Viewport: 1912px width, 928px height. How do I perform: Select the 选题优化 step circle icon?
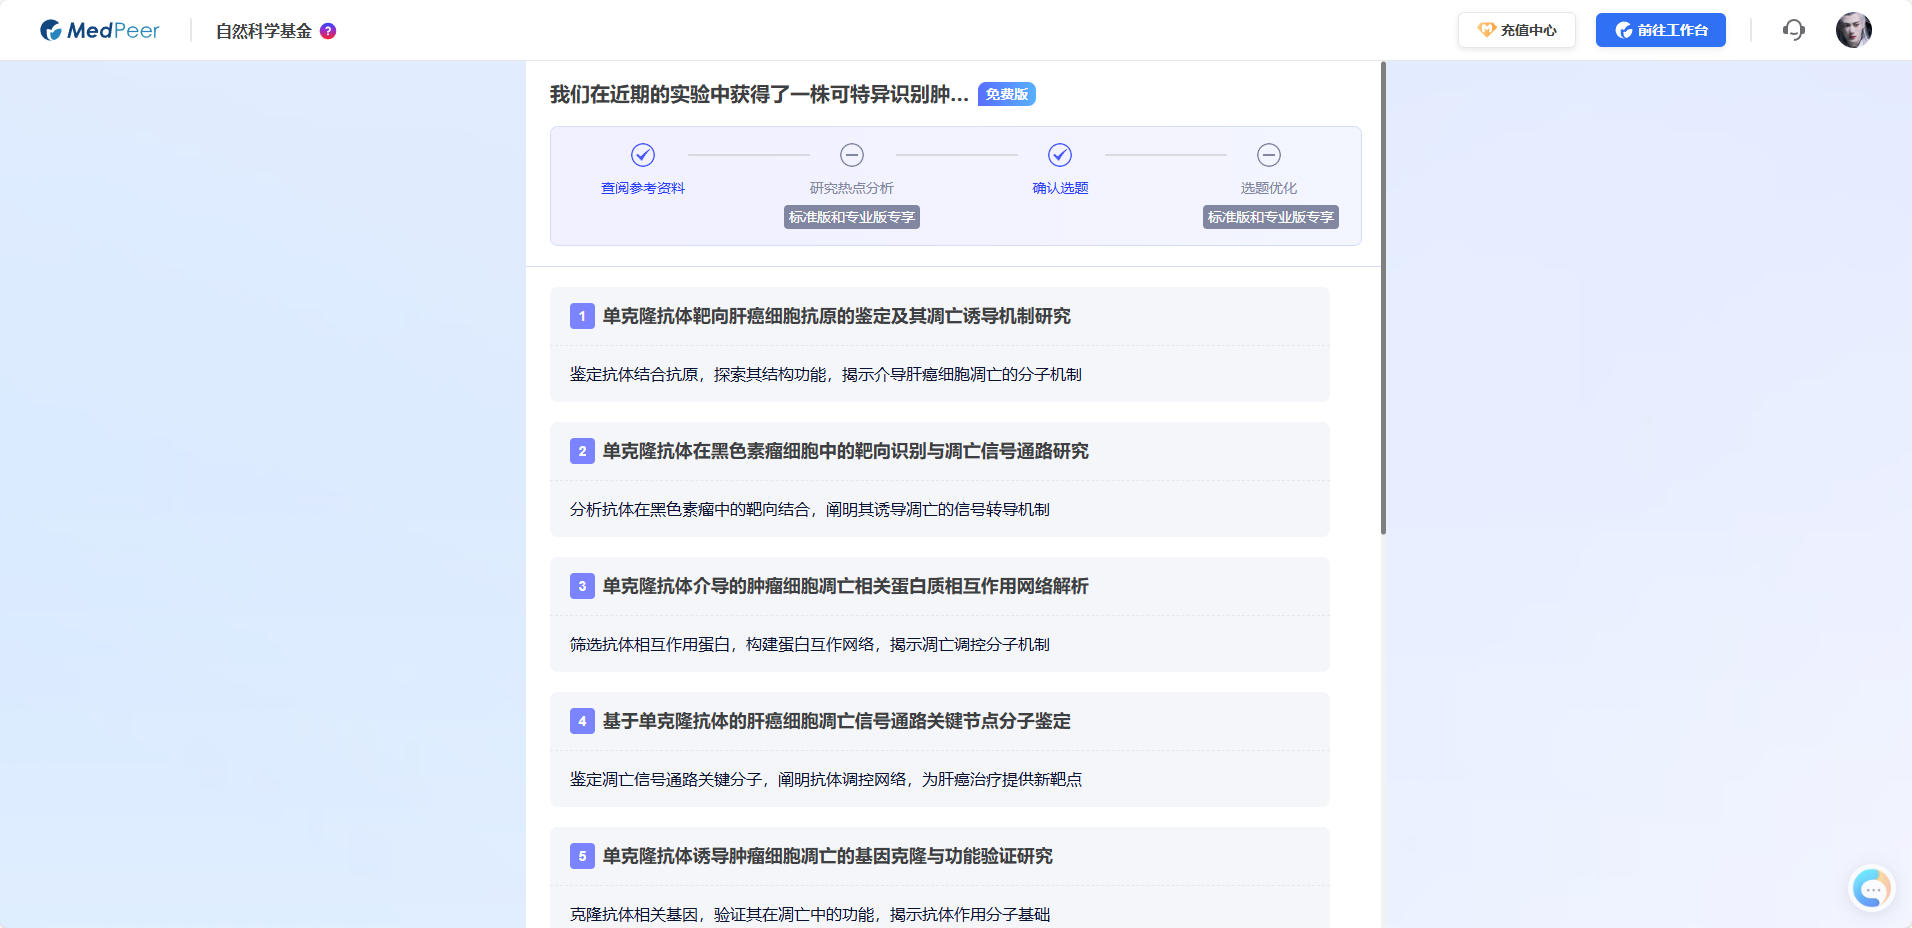1269,155
